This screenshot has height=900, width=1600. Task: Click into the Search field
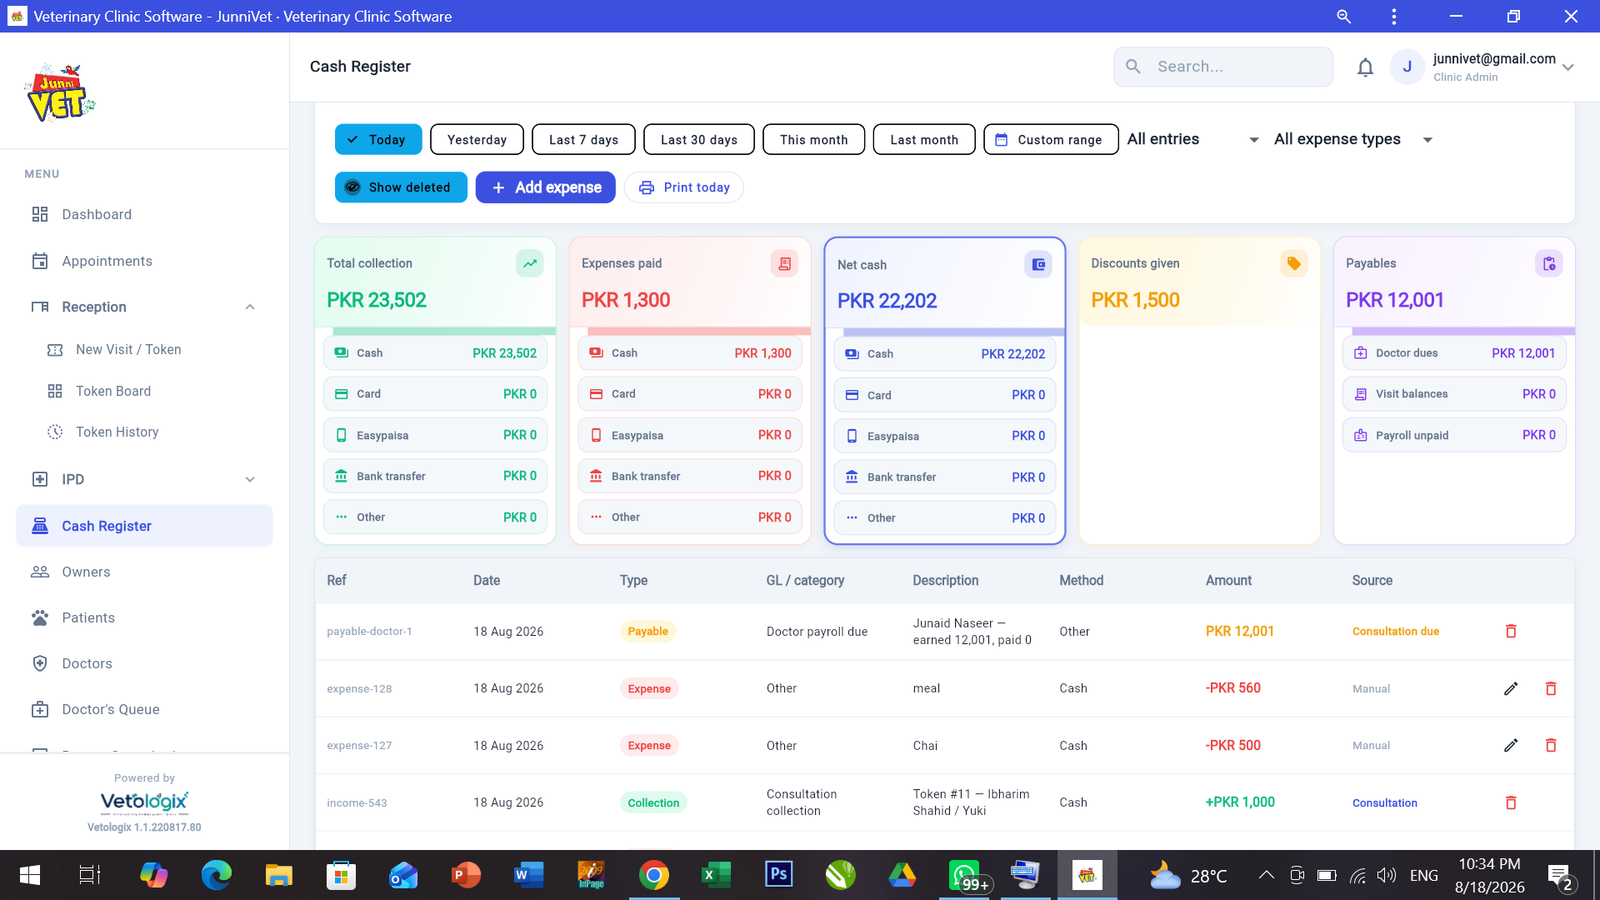(x=1223, y=67)
